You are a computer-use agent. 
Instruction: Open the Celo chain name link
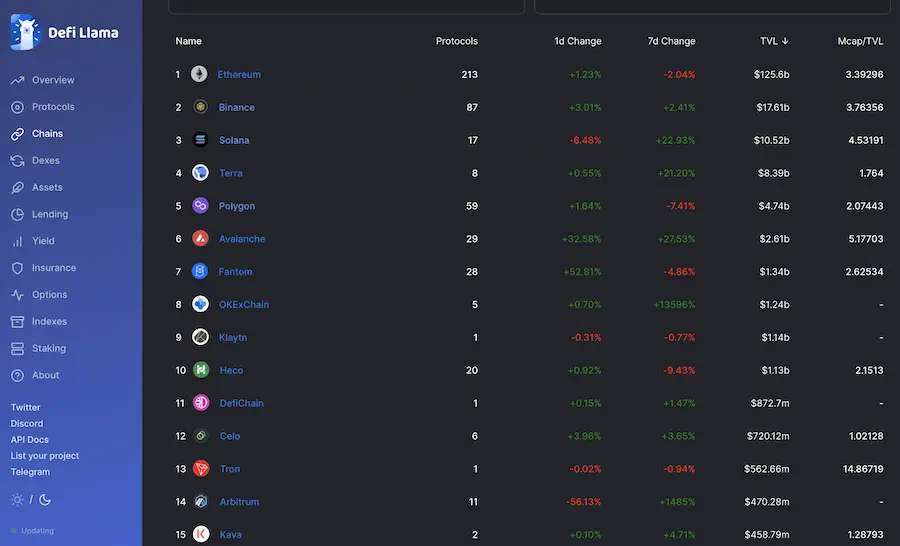pyautogui.click(x=230, y=436)
